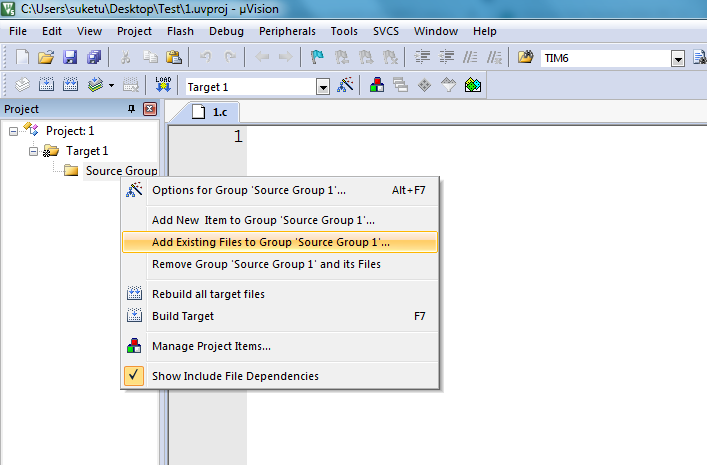Screen dimensions: 707x465
Task: Open the Flash menu
Action: tap(180, 31)
